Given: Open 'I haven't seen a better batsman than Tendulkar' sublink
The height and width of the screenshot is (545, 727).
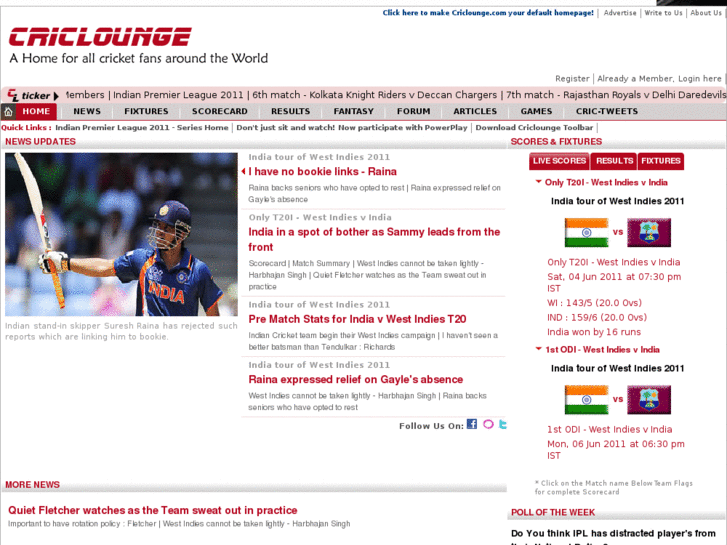Looking at the screenshot, I should (373, 341).
